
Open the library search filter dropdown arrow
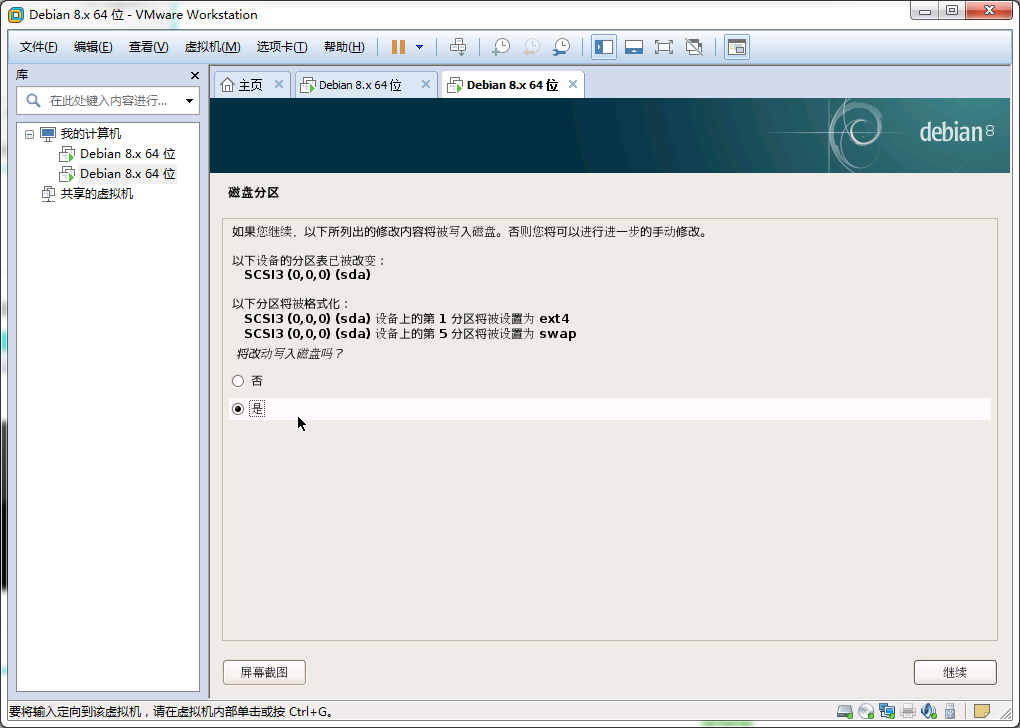189,101
